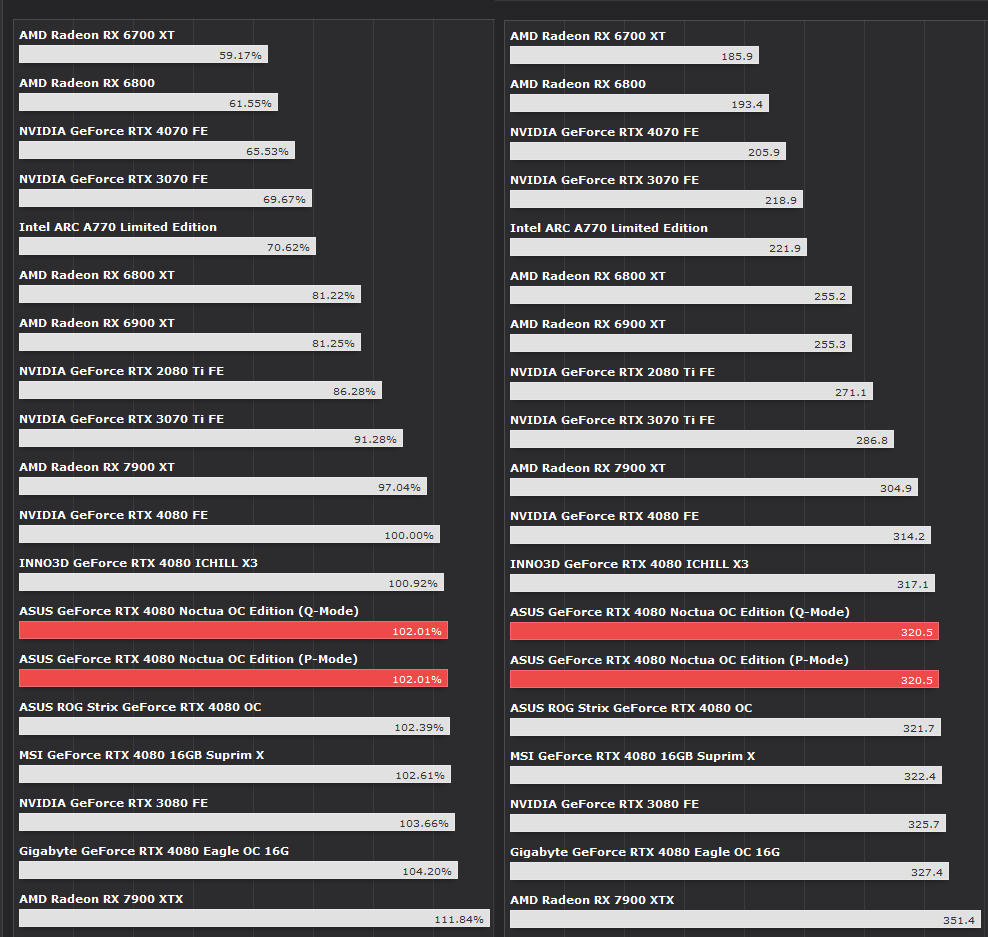Select the 327.4 value in right chart
The image size is (988, 937).
tap(926, 872)
